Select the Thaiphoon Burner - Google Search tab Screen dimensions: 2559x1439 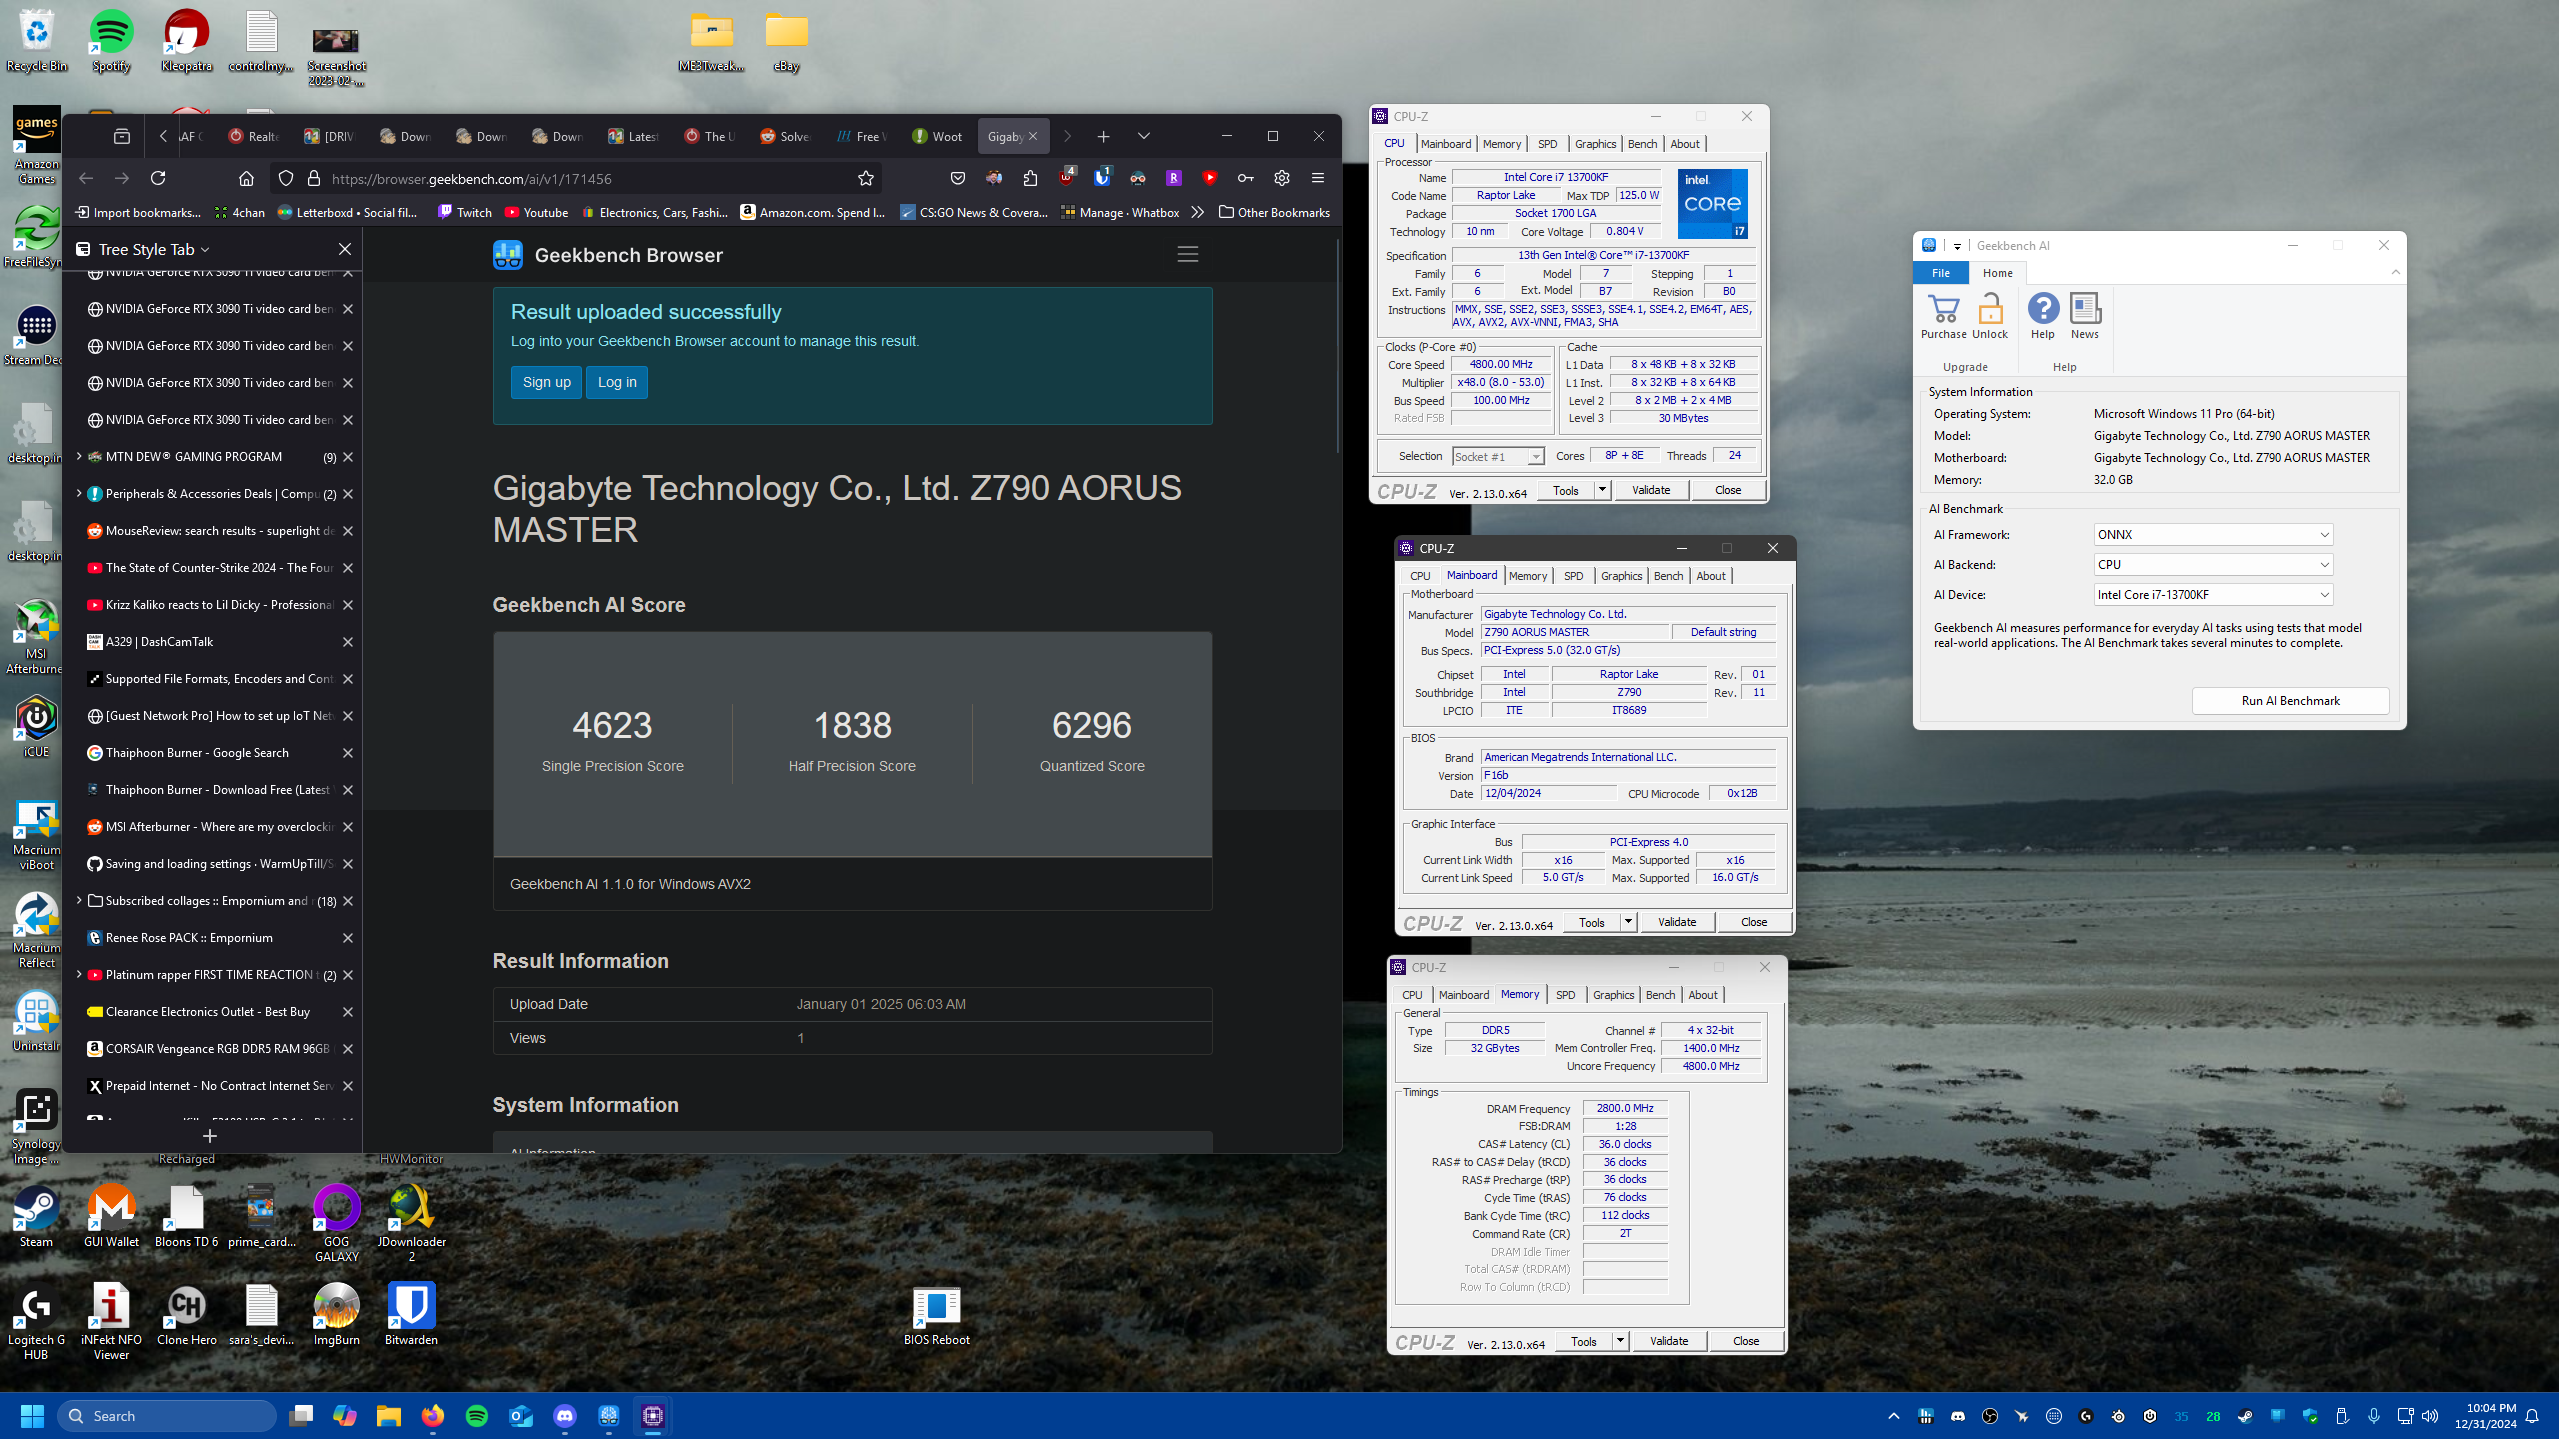210,753
